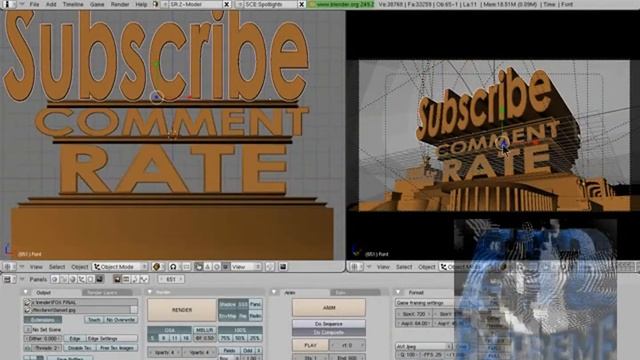Set render size to 75%

click(x=225, y=338)
